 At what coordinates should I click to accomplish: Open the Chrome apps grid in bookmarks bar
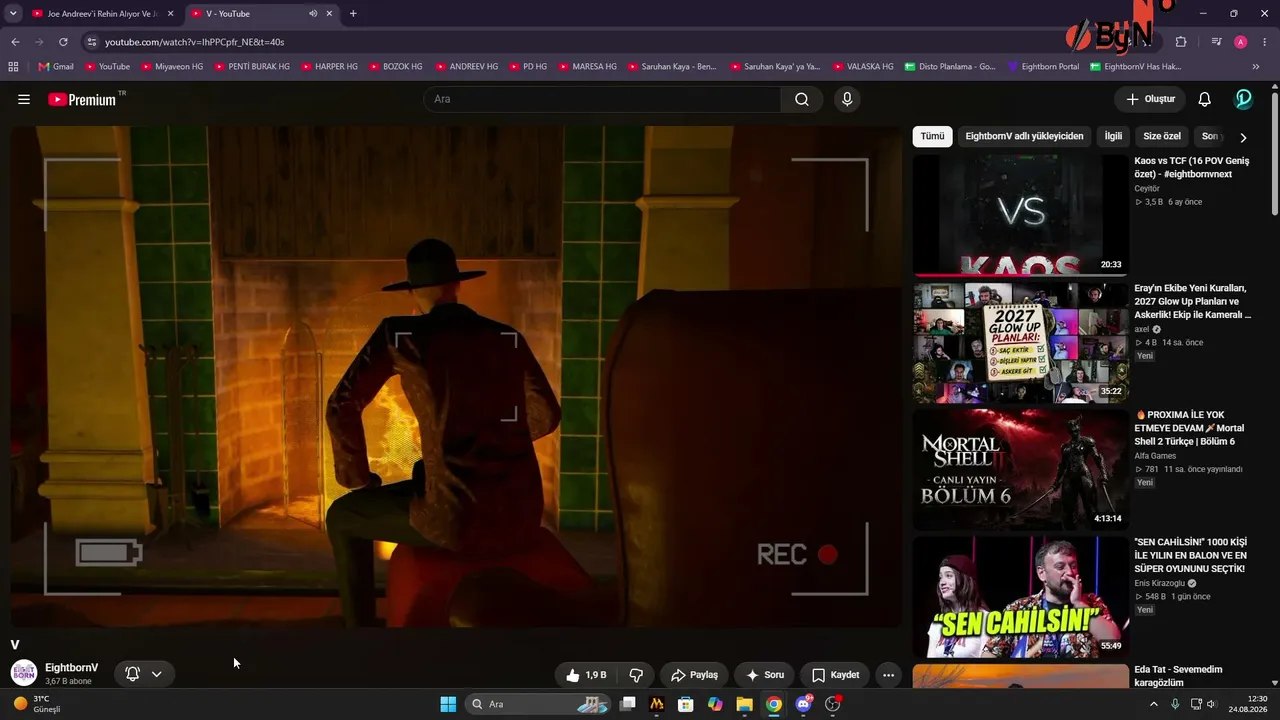13,67
